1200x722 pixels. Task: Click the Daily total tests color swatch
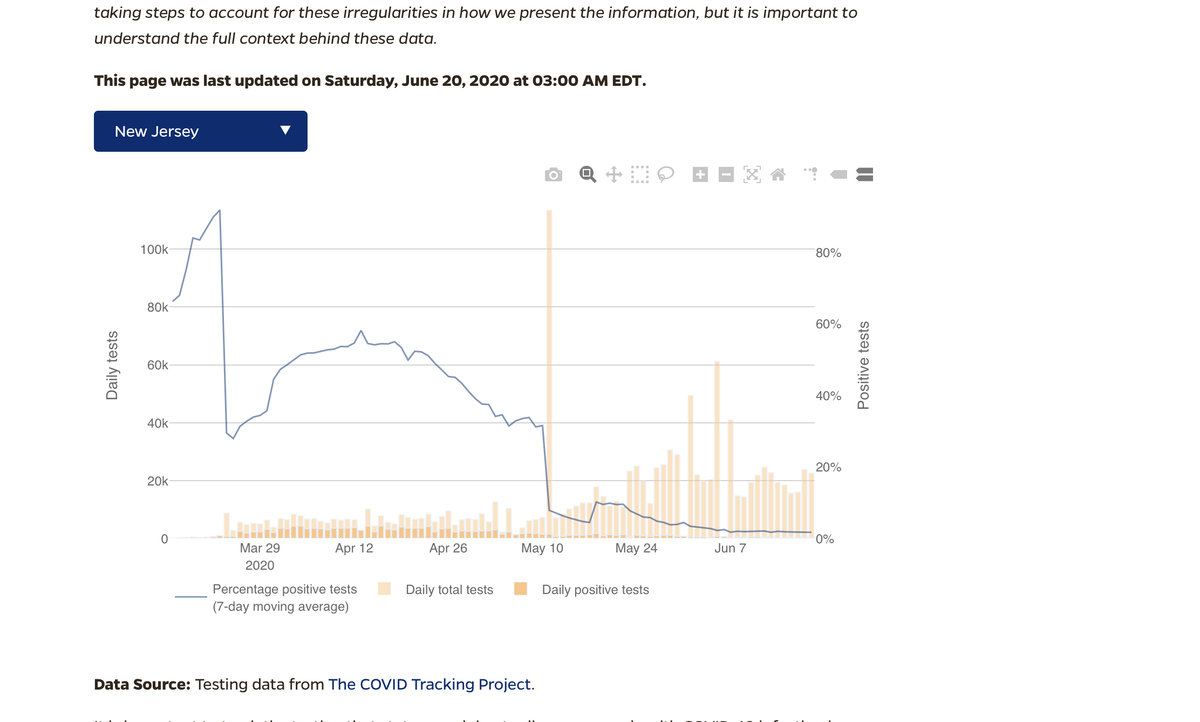click(384, 589)
